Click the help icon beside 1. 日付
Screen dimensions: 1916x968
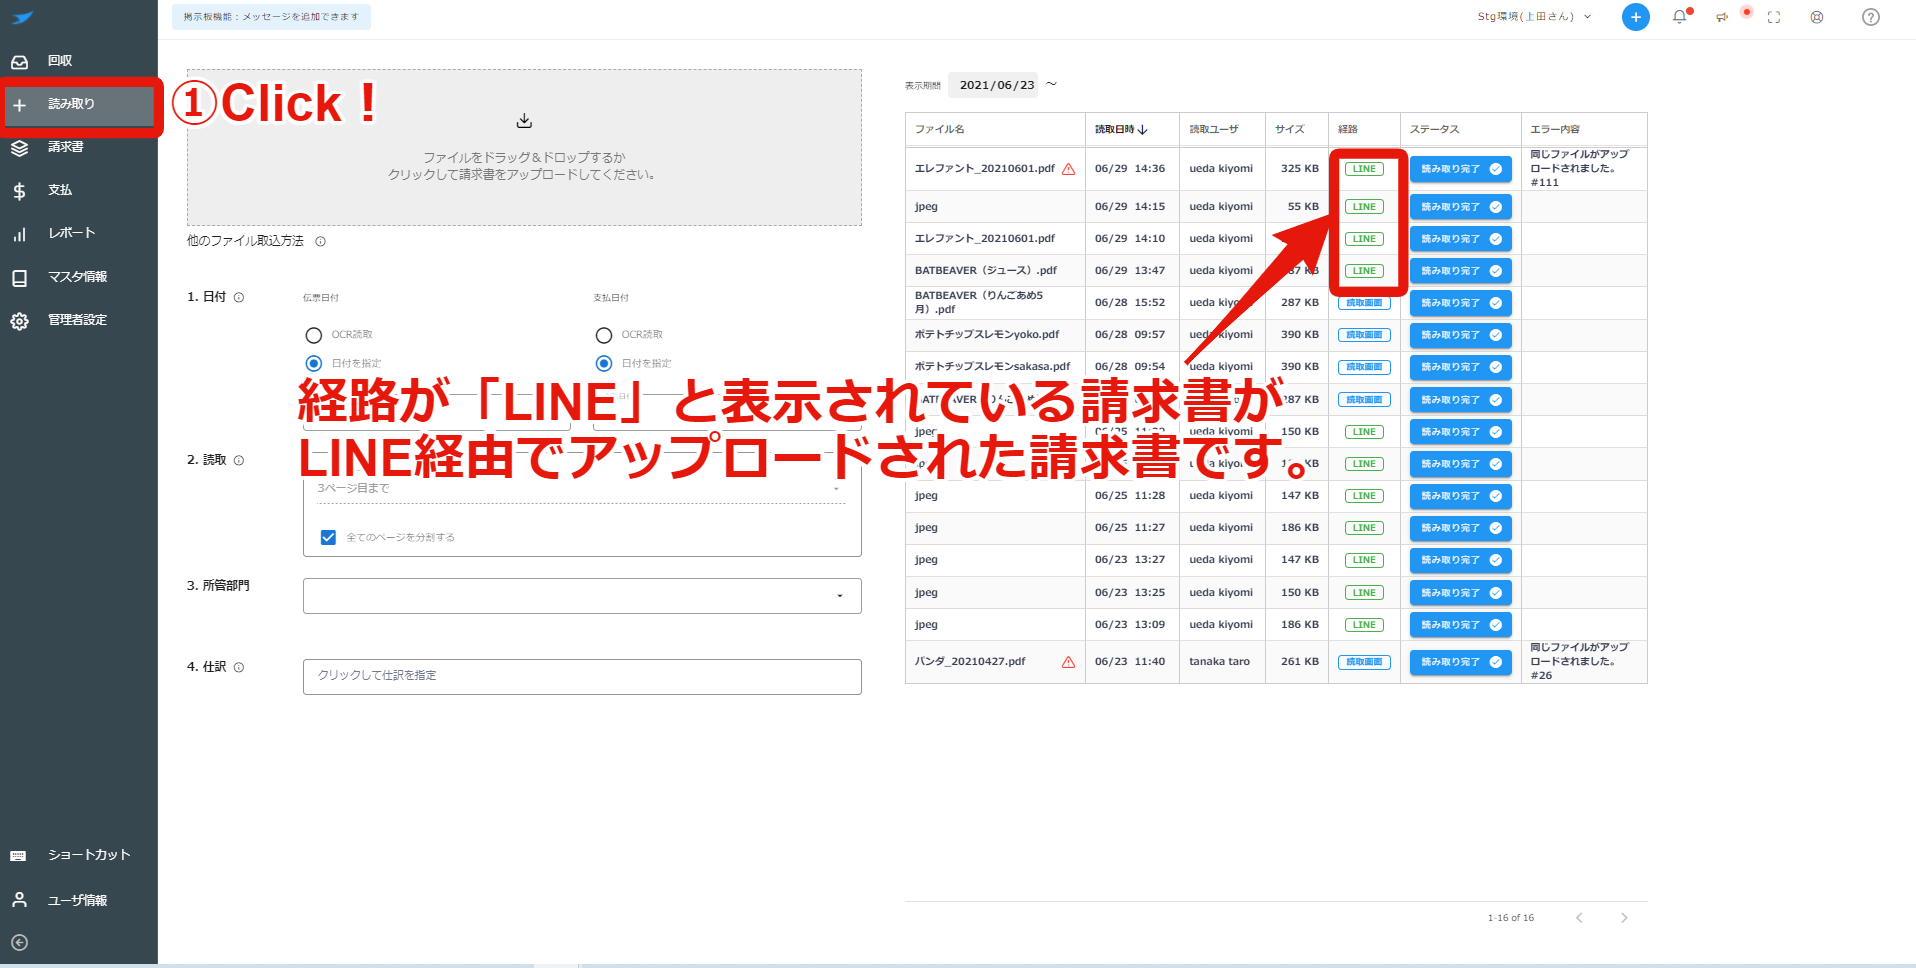[x=239, y=297]
